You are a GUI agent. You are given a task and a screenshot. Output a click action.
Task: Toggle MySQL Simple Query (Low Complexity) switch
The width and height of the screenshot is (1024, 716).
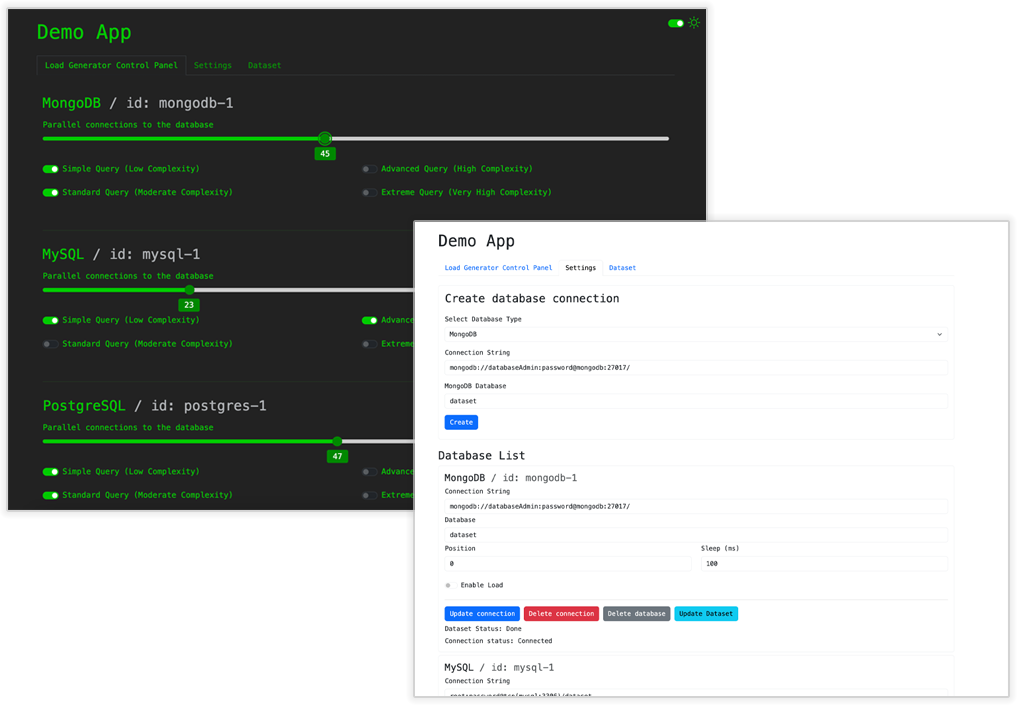(50, 321)
